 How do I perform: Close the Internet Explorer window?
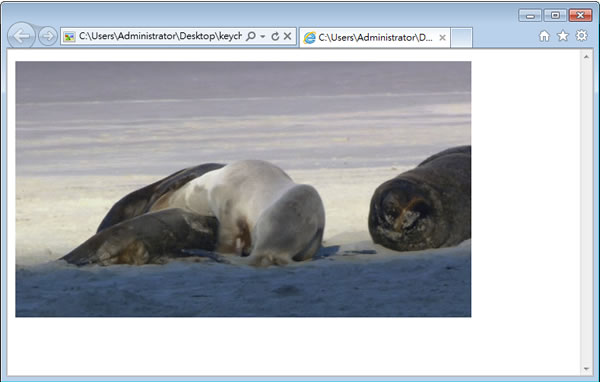(580, 15)
